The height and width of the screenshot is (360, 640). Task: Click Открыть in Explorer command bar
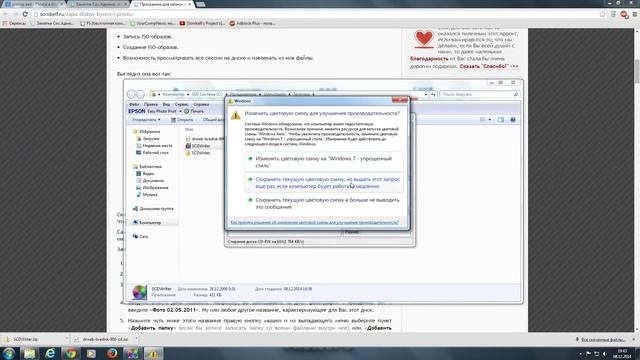click(182, 120)
